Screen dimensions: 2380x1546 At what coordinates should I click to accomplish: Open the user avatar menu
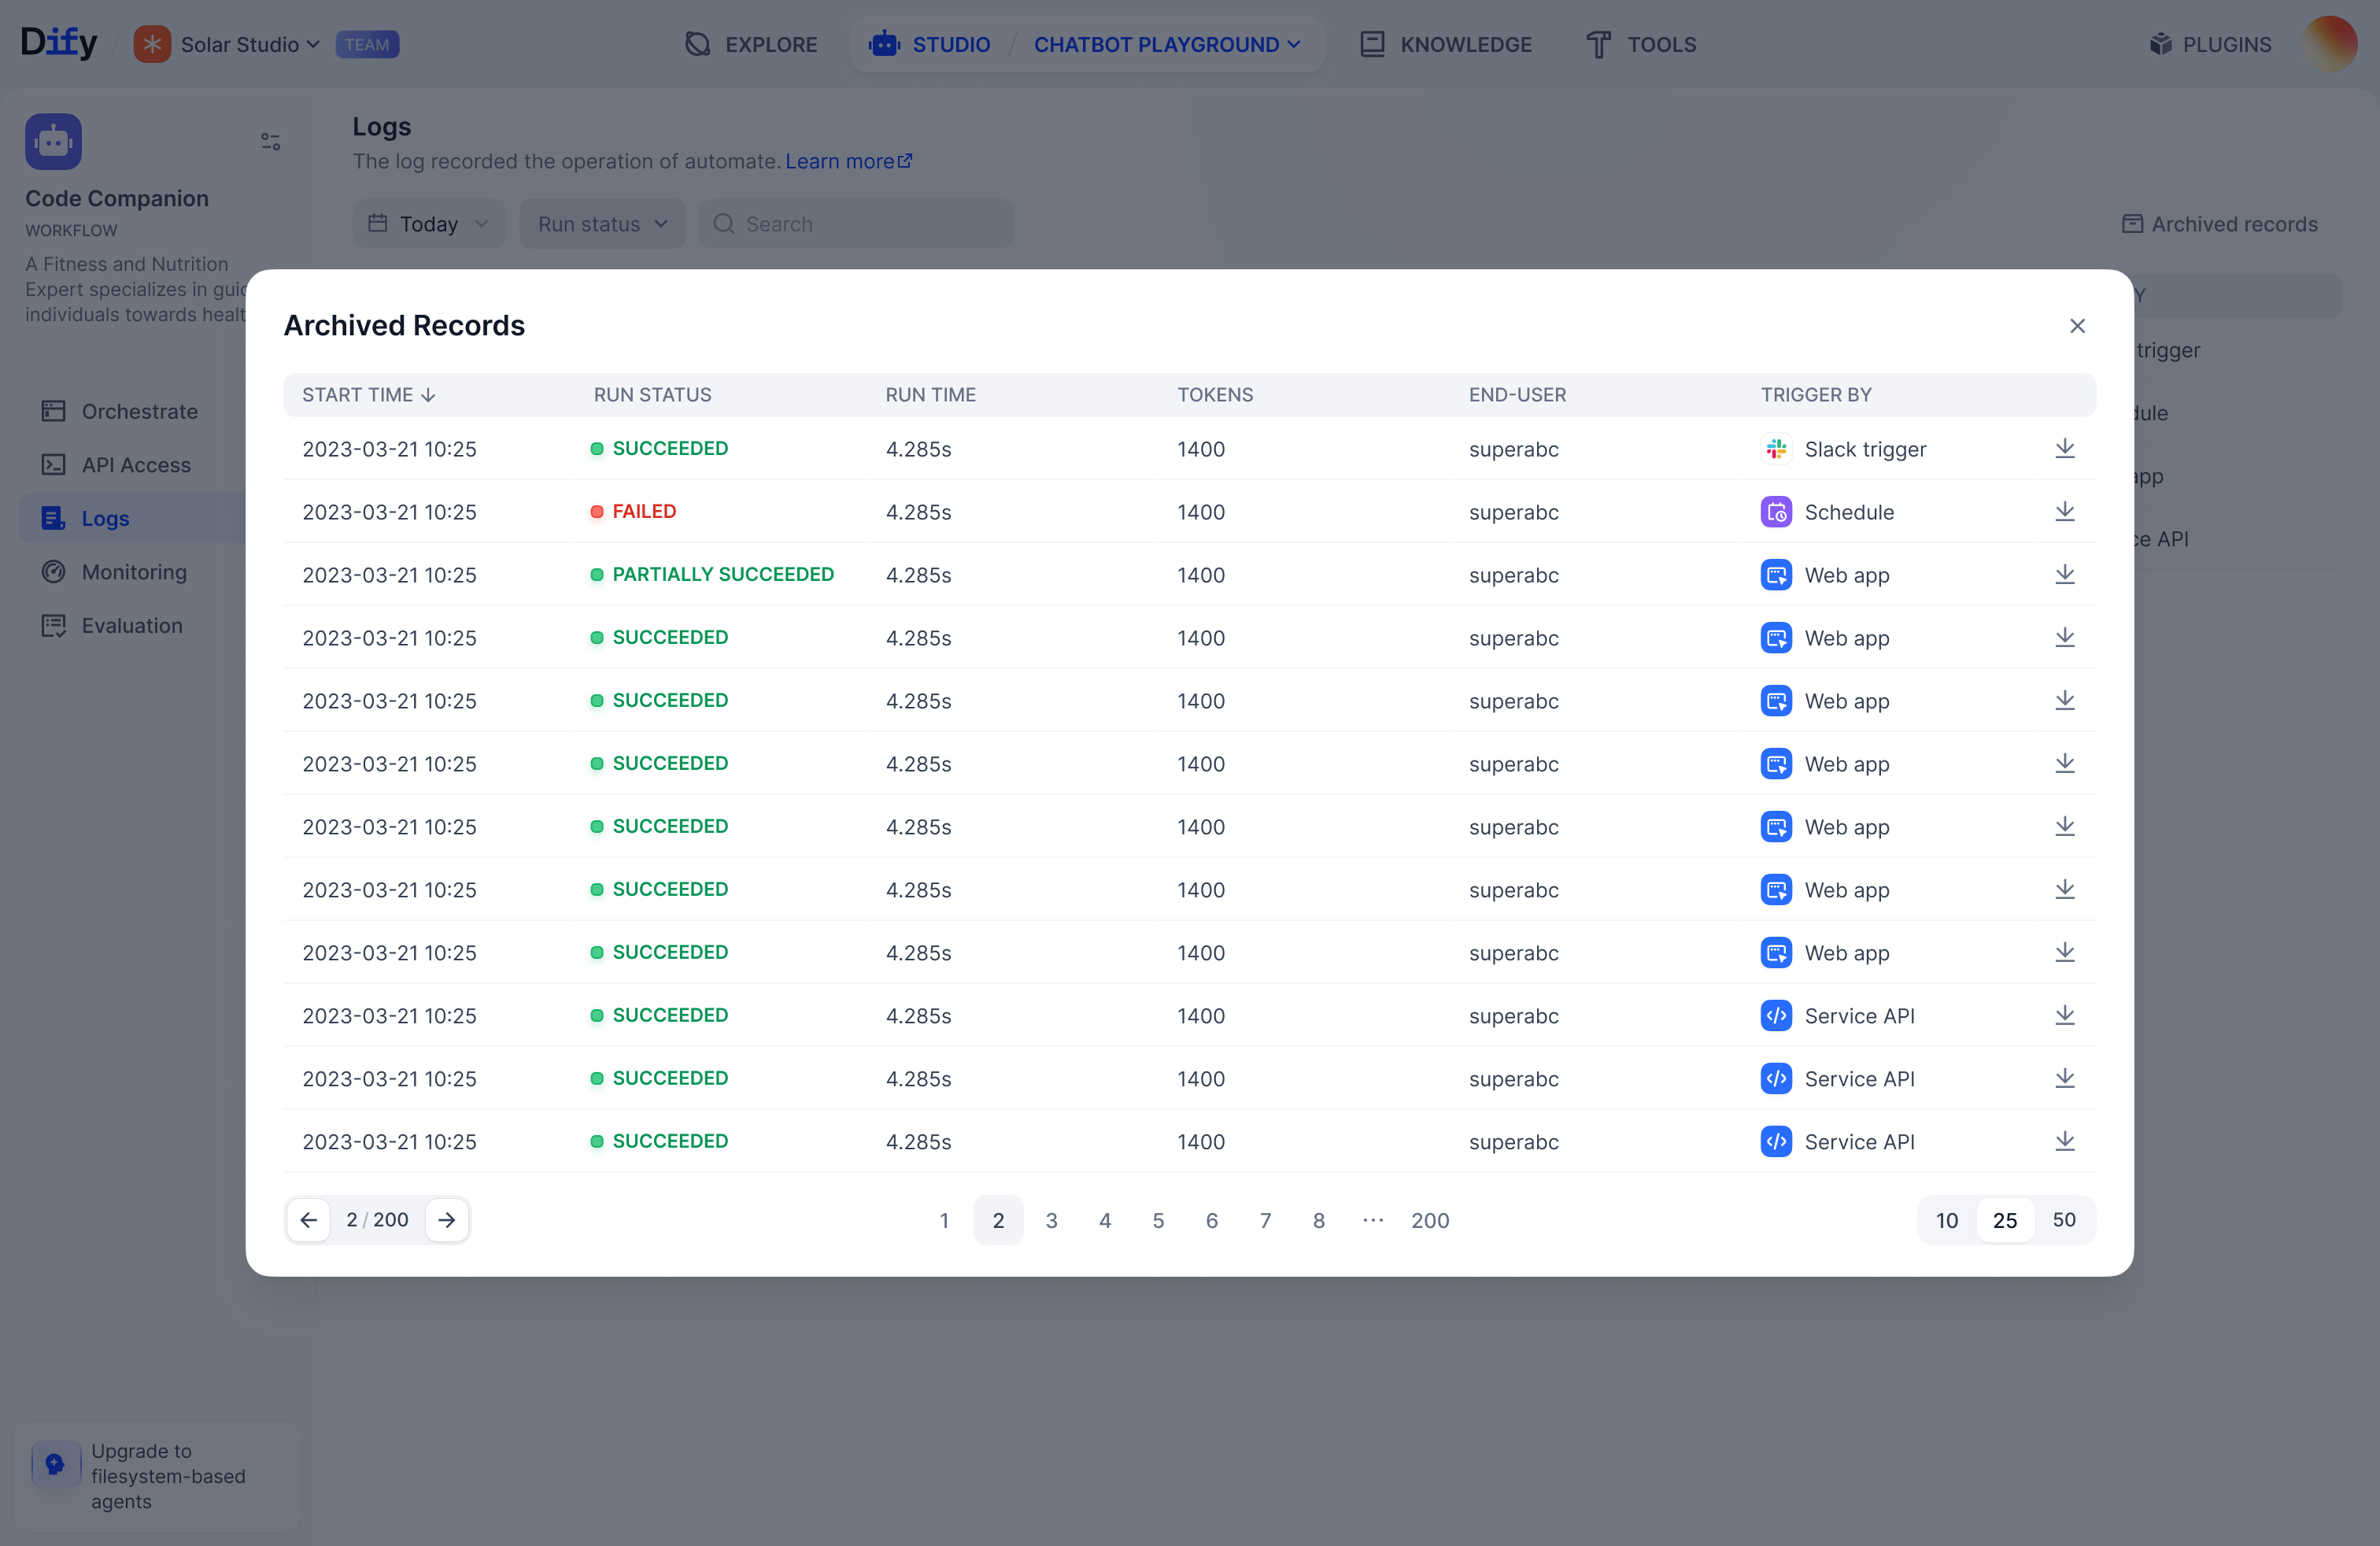click(2330, 44)
